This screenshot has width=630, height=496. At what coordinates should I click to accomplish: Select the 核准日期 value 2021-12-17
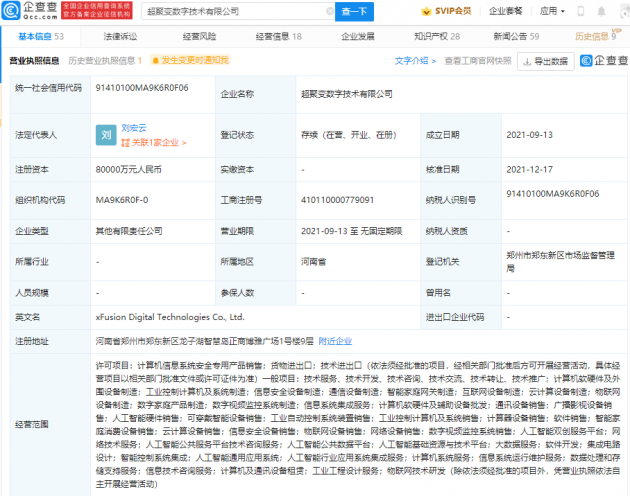click(x=530, y=170)
